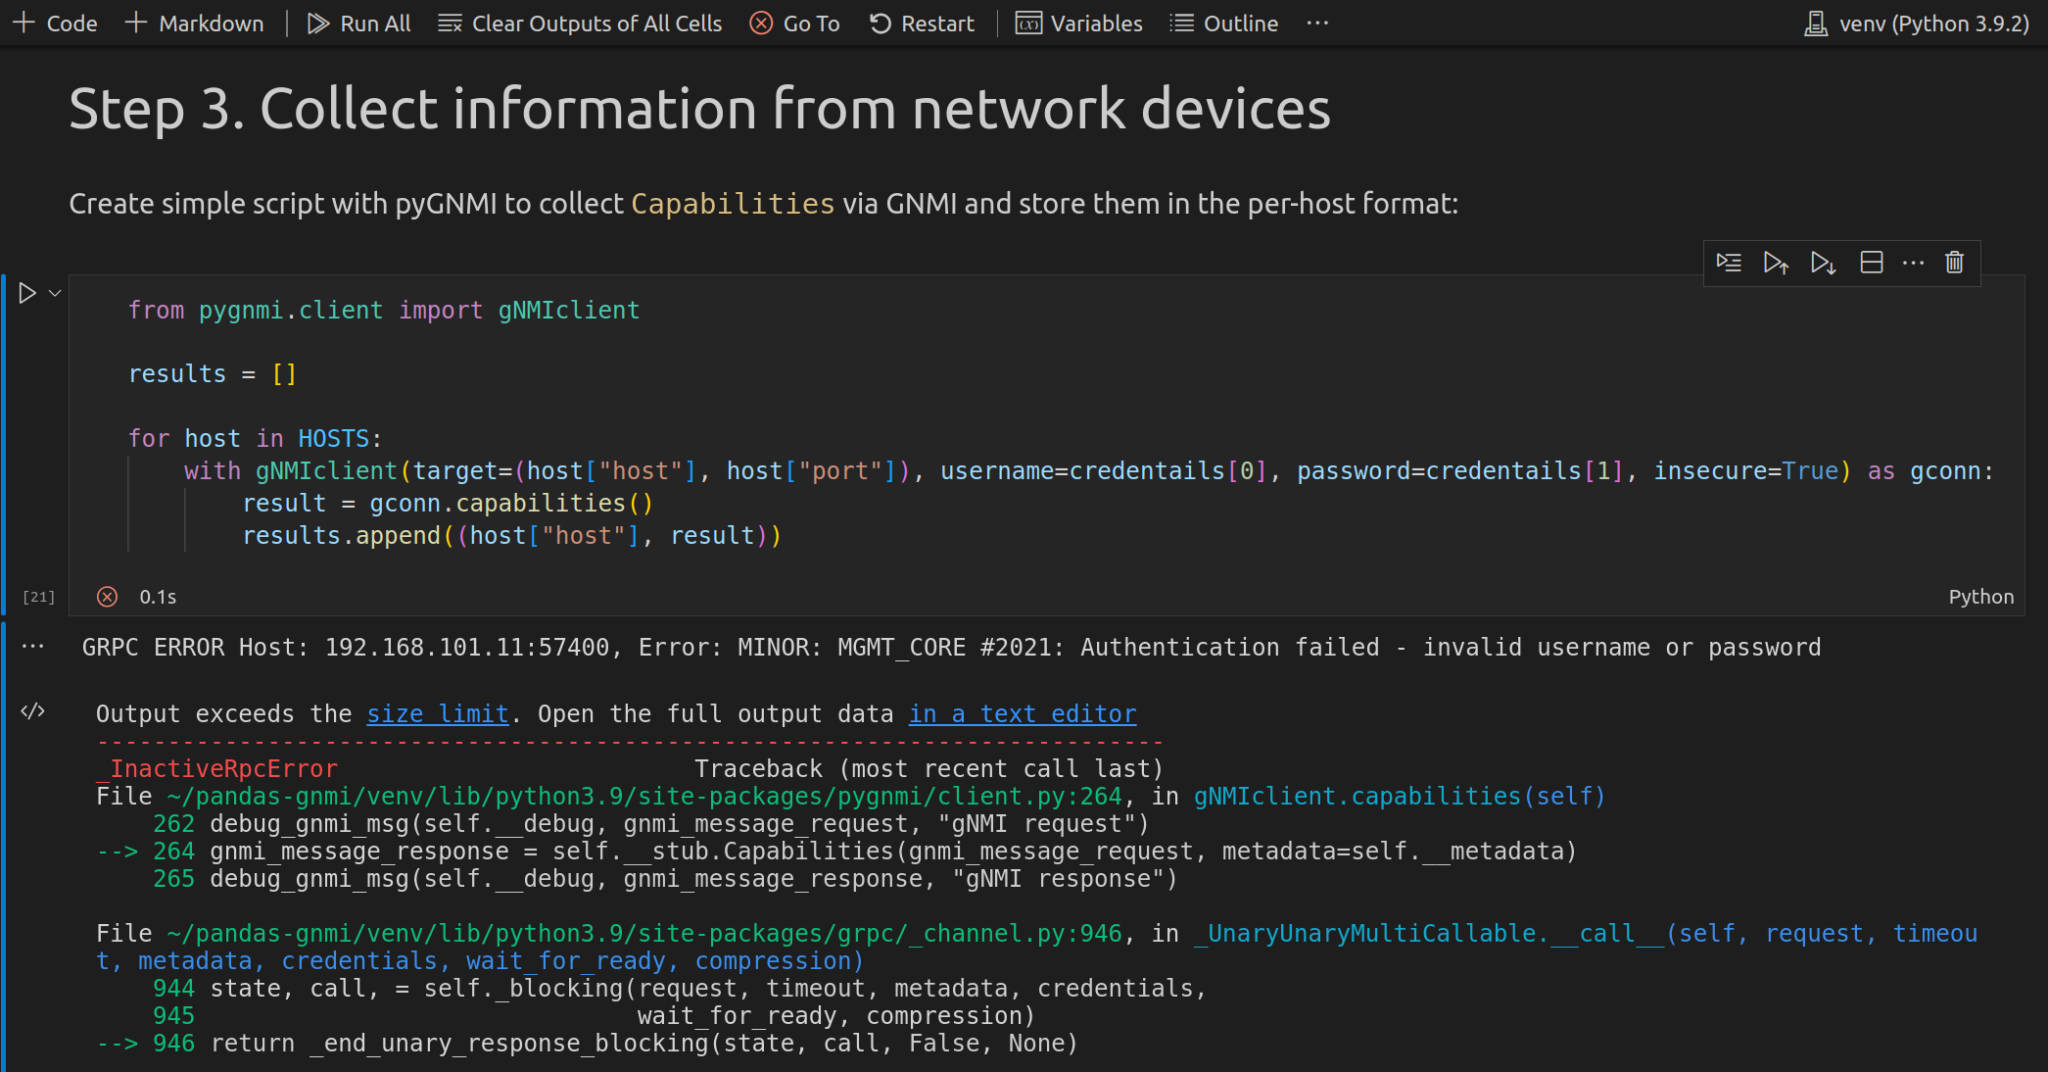This screenshot has height=1072, width=2048.
Task: Delete the notebook cell
Action: tap(1953, 263)
